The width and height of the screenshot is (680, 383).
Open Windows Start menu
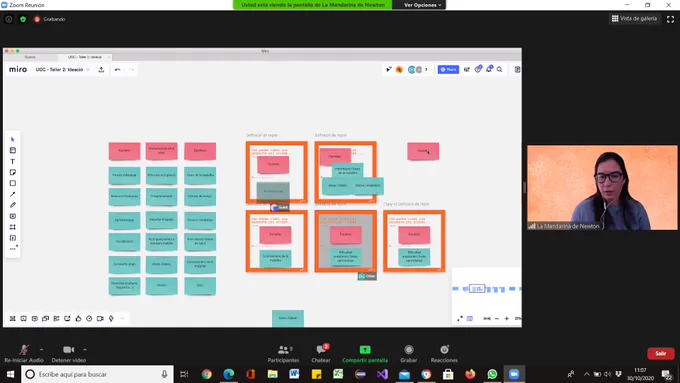tap(10, 374)
